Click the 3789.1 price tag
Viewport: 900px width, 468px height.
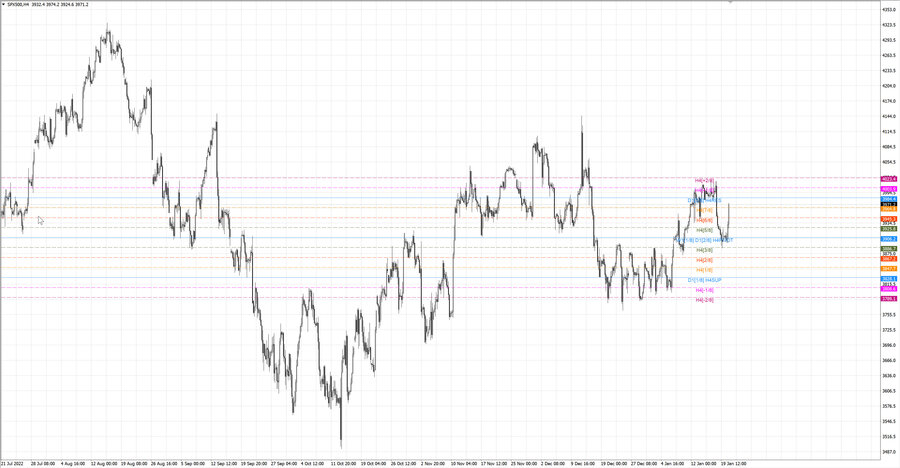(x=889, y=299)
